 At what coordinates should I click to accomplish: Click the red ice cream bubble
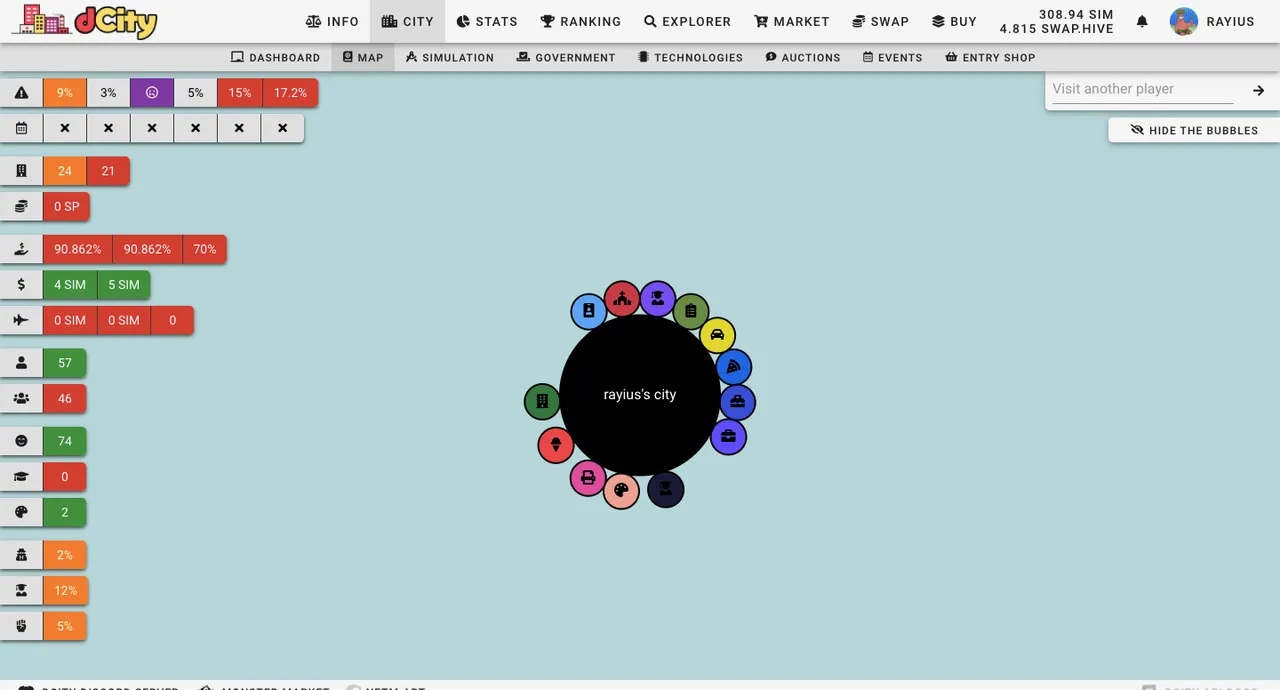tap(556, 444)
